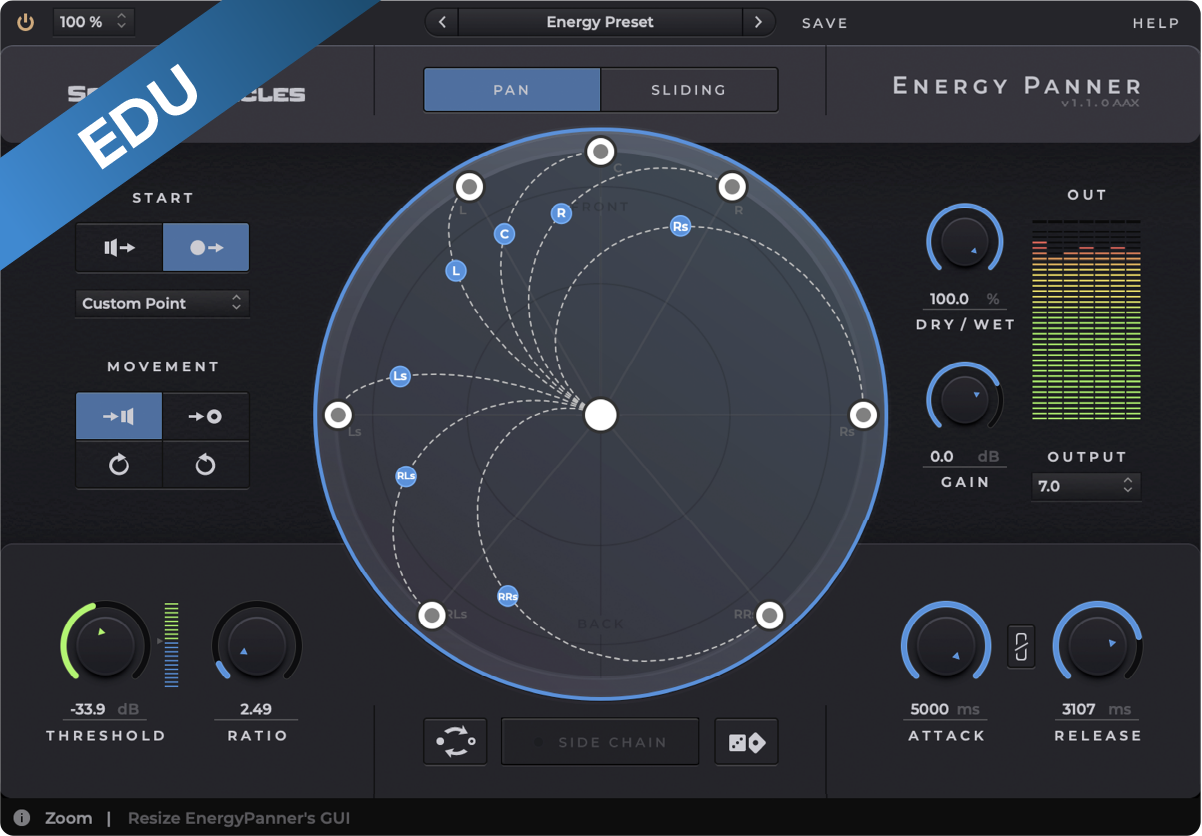Choose movement toward speaker icon
The image size is (1202, 836).
(119, 416)
